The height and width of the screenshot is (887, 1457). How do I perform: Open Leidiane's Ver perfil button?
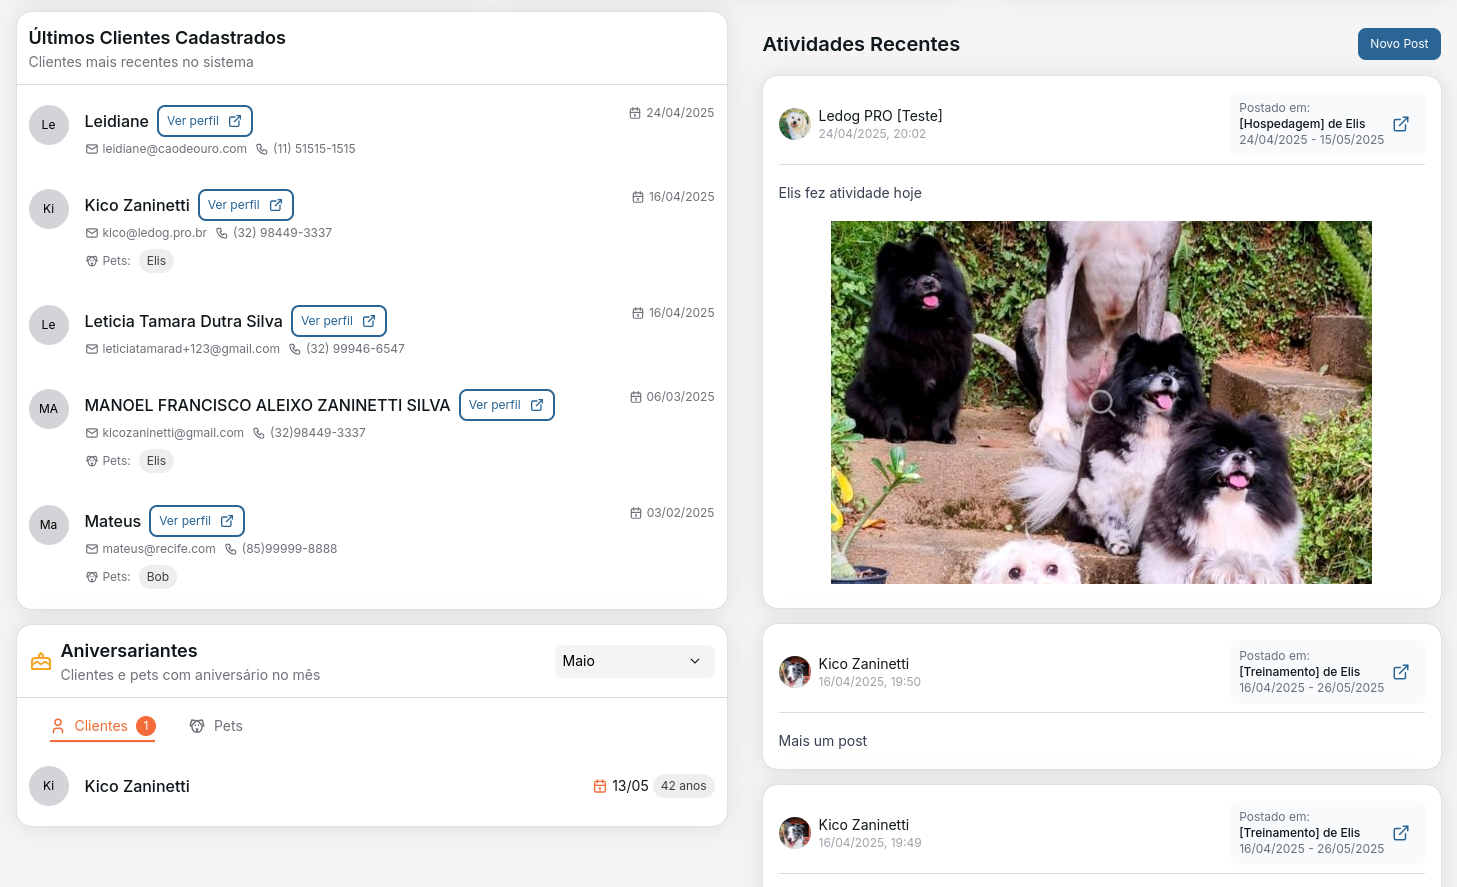204,121
